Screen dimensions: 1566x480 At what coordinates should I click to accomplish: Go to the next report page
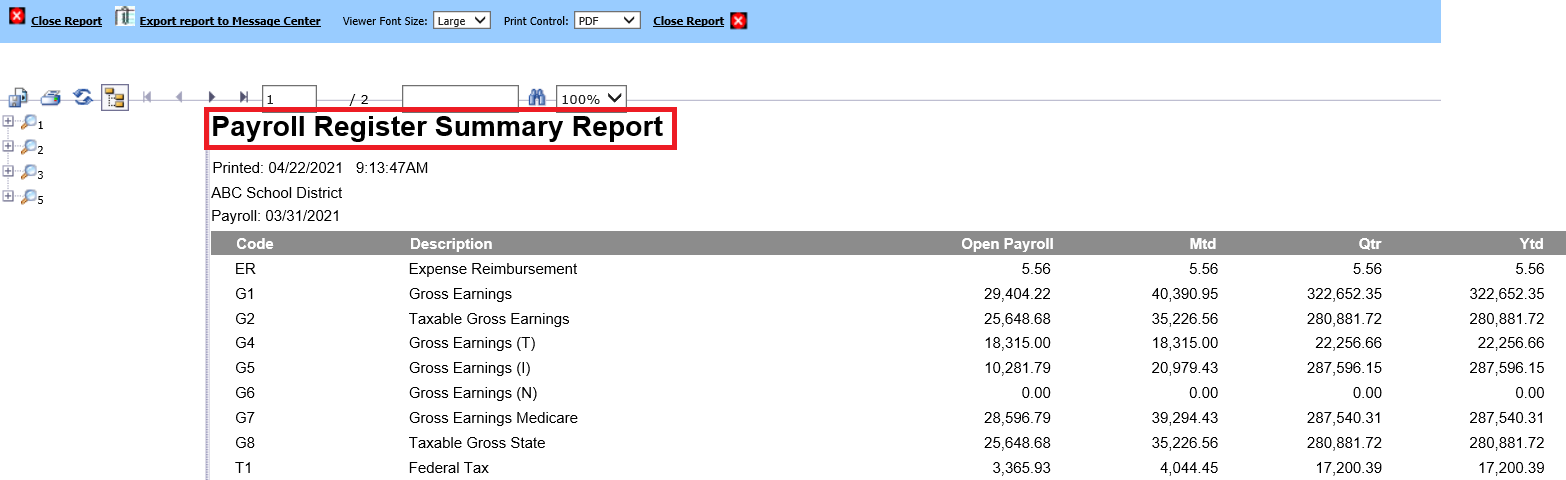211,97
